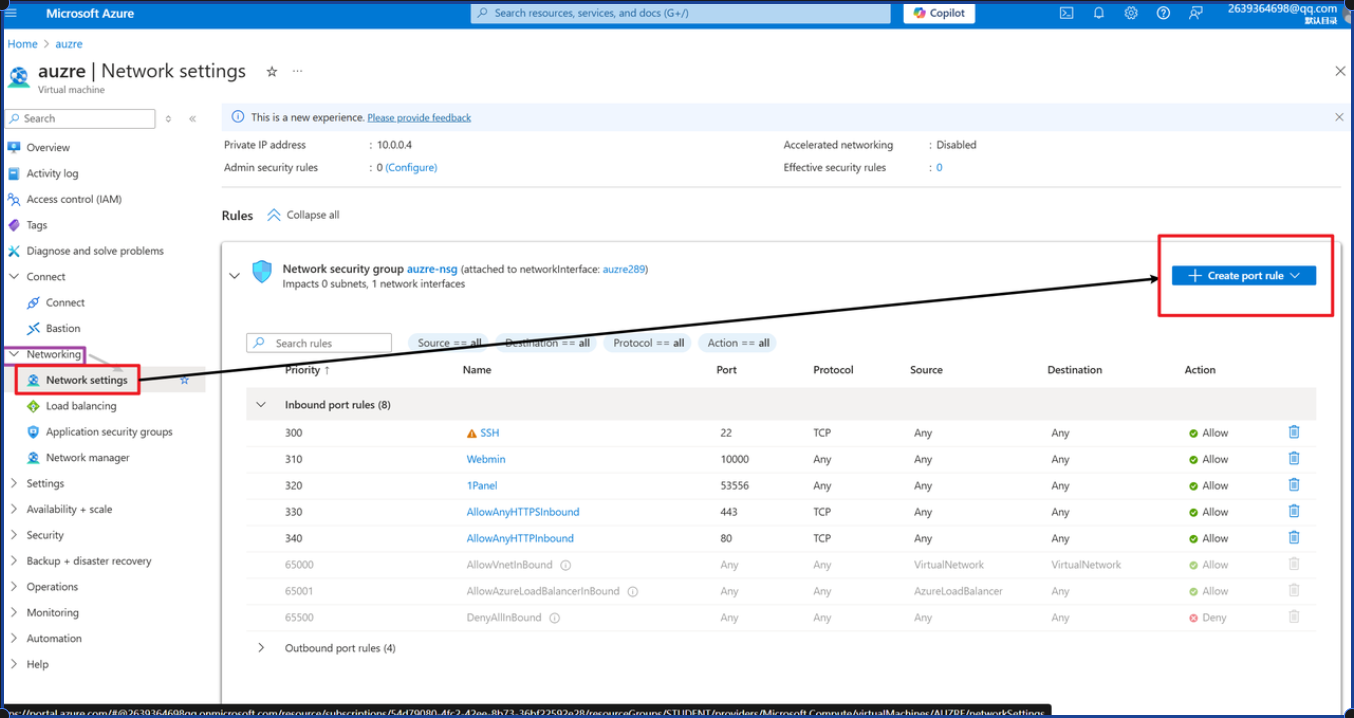
Task: Open the notifications bell
Action: click(x=1099, y=13)
